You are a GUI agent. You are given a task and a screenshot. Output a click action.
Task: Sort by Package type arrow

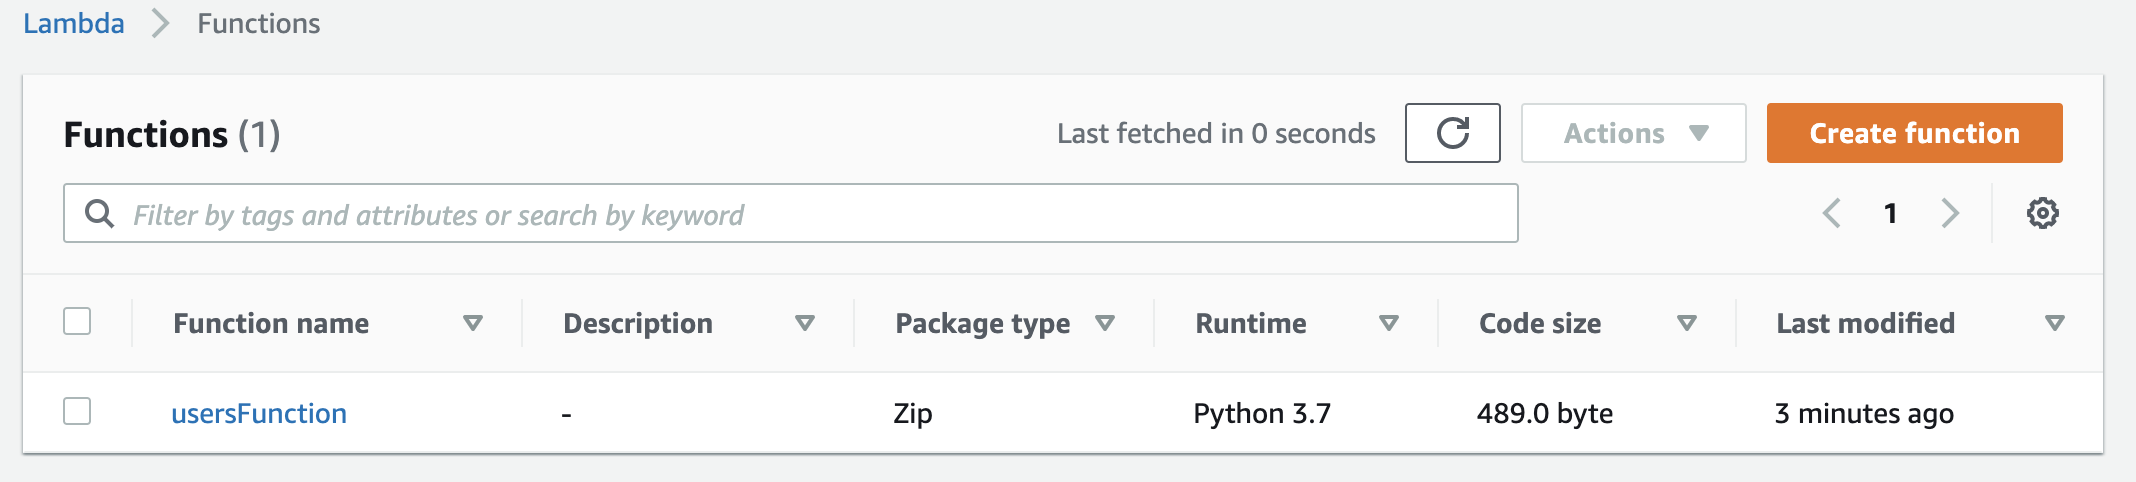[x=1105, y=323]
